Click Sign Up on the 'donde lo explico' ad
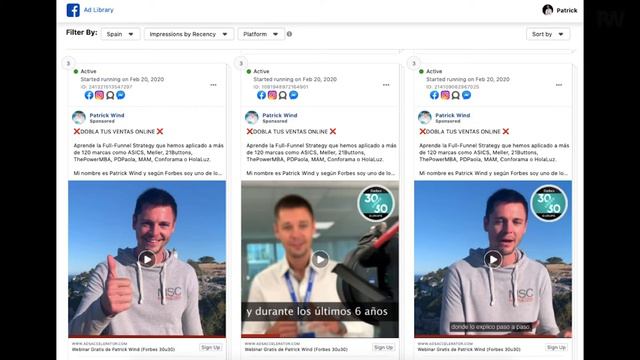This screenshot has width=640, height=360. [x=556, y=347]
